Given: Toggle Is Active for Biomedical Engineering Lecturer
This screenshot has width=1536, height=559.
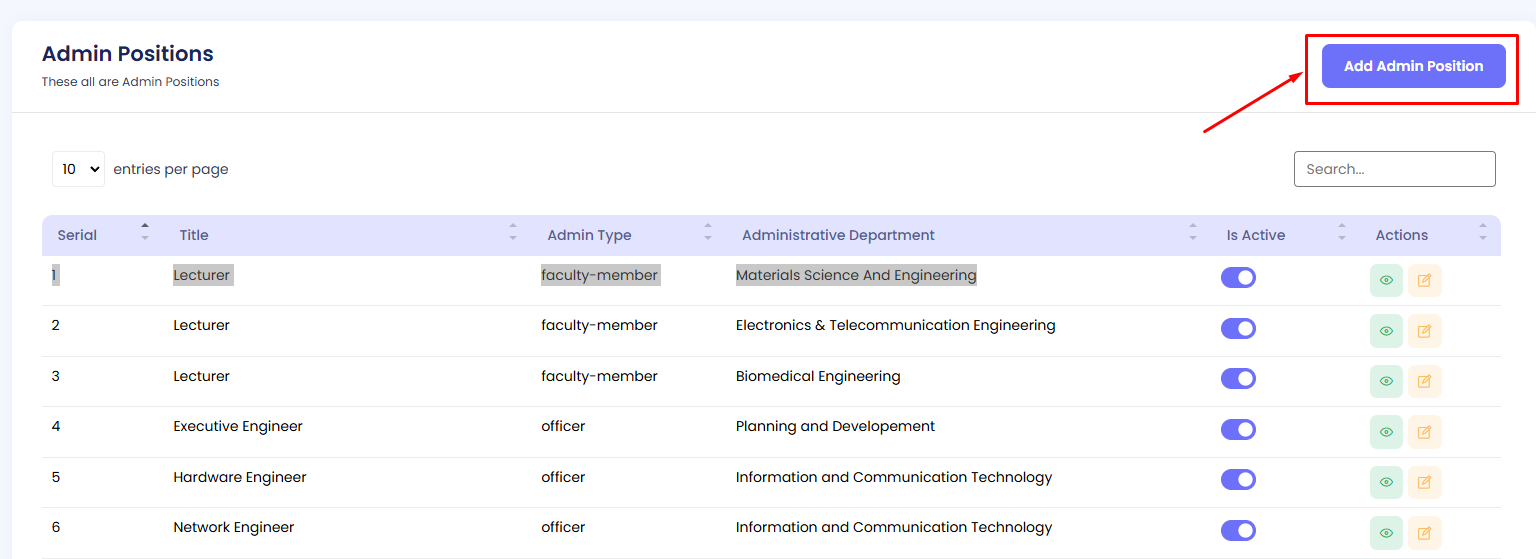Looking at the screenshot, I should pos(1238,378).
